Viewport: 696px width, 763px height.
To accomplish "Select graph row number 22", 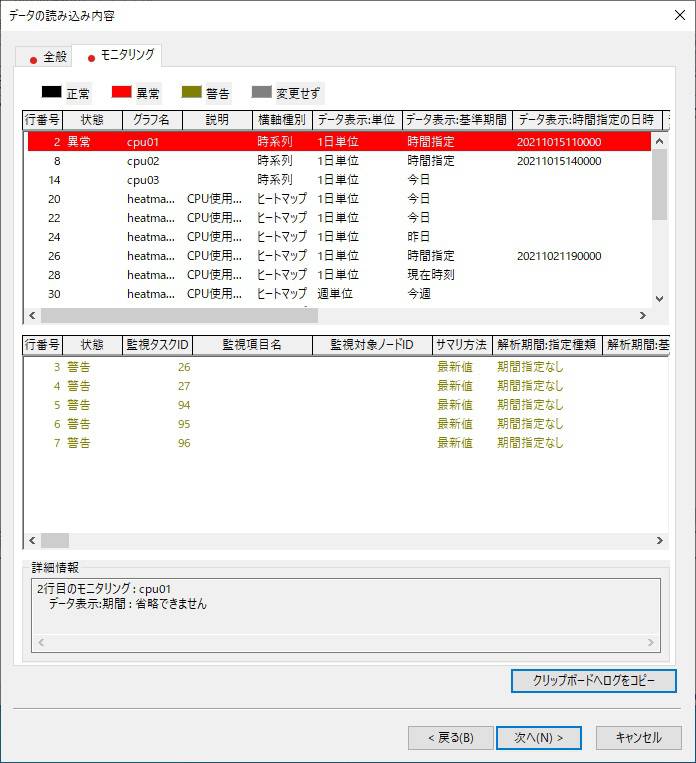I will [x=339, y=218].
